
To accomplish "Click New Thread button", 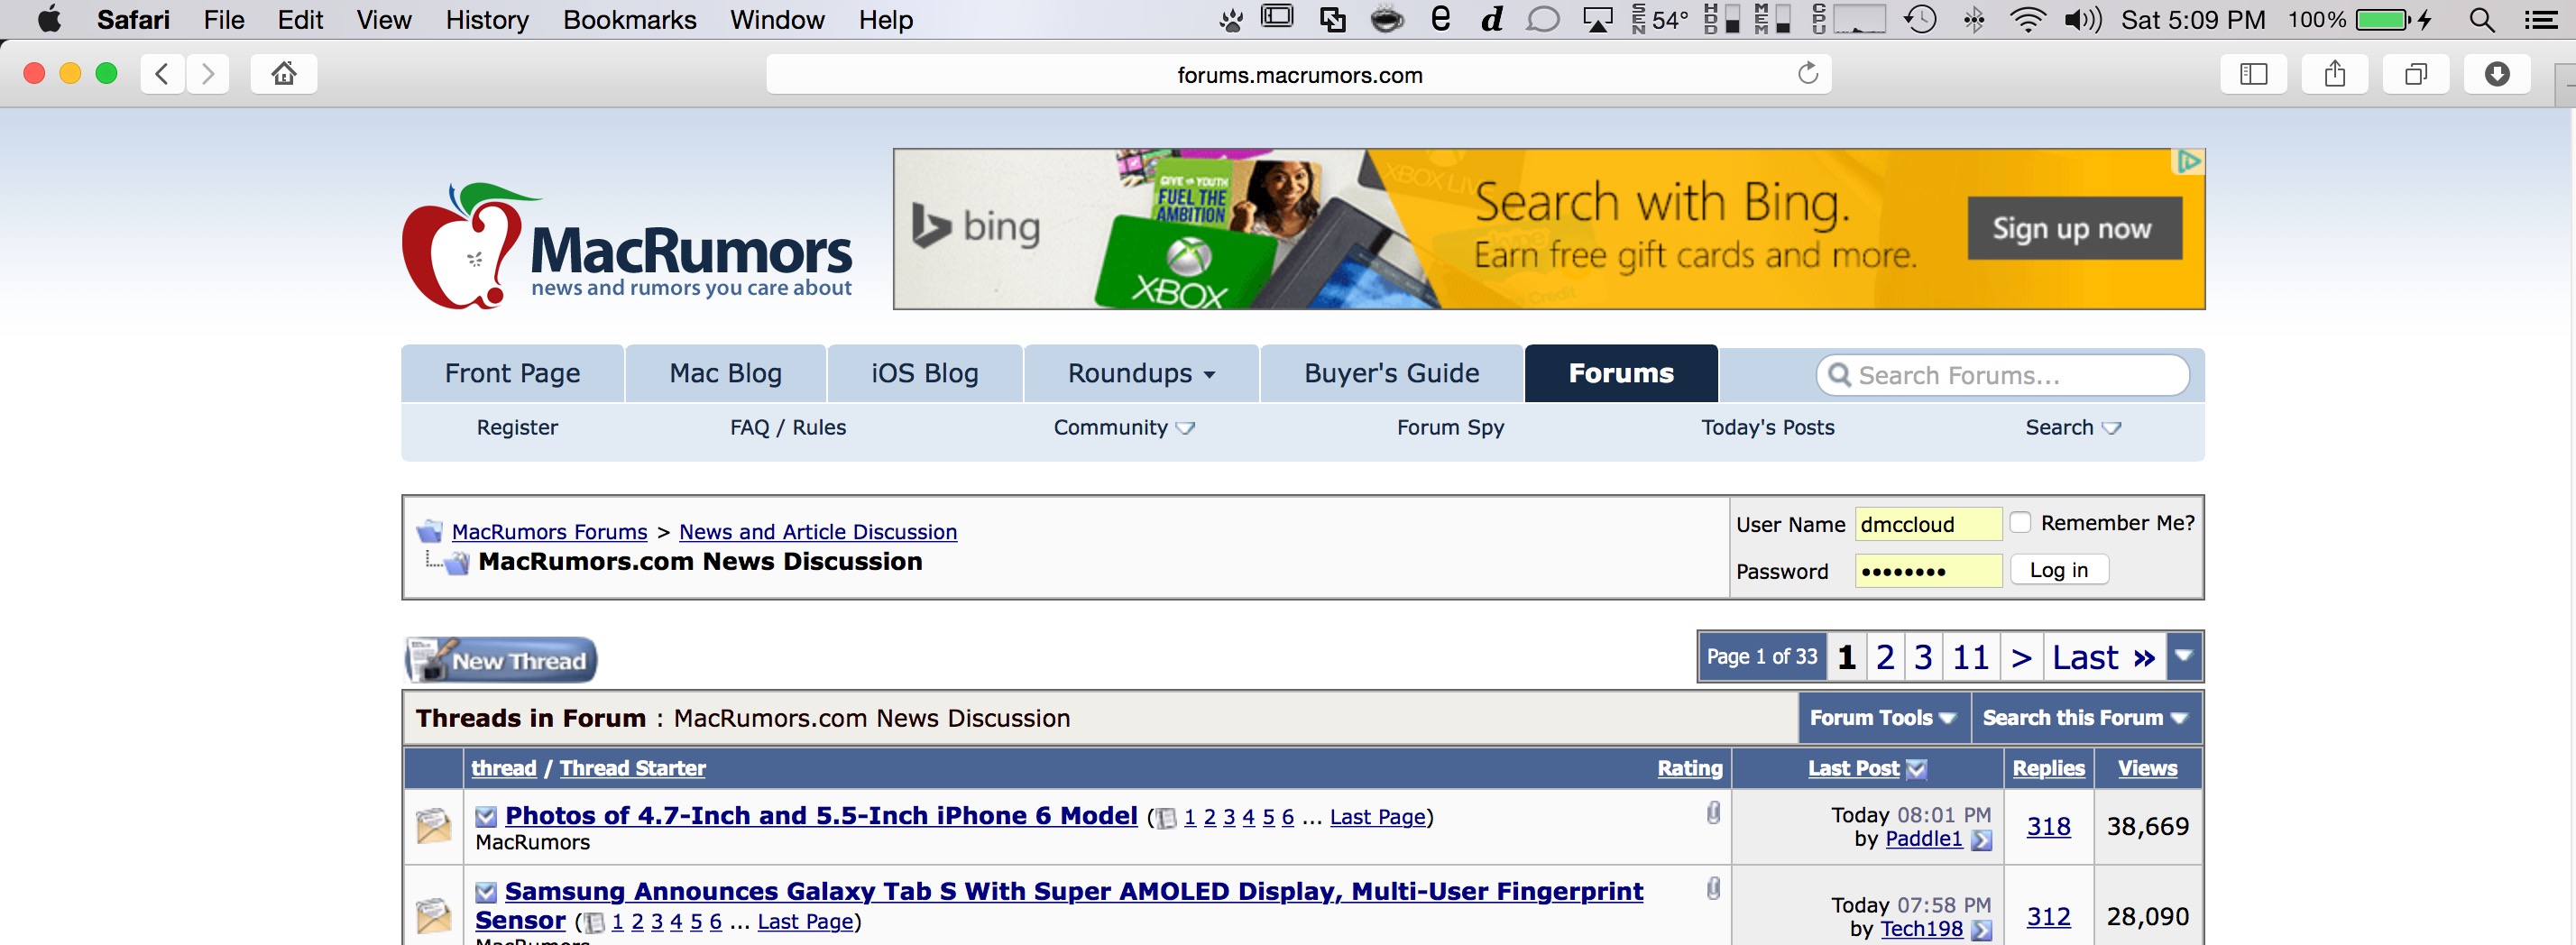I will [500, 660].
